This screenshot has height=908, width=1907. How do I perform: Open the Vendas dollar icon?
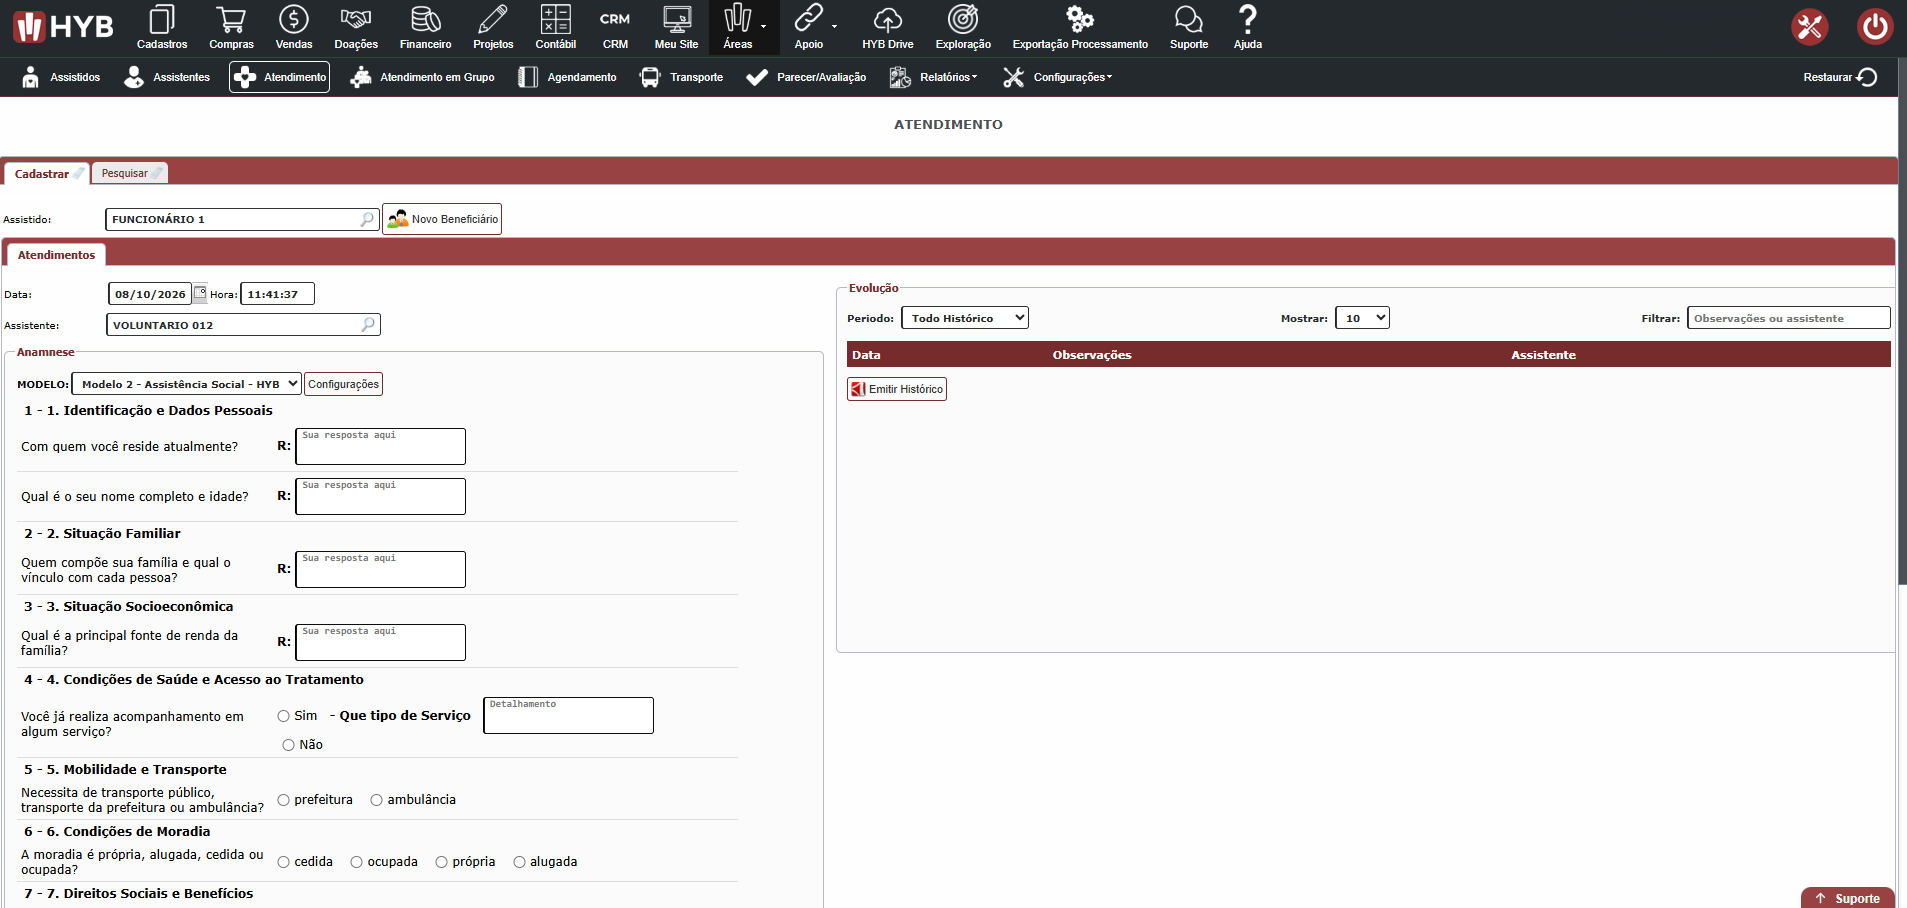pos(294,19)
